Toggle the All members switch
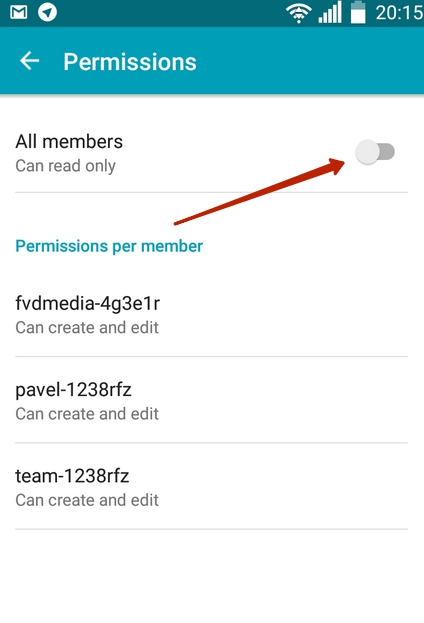Viewport: 424px width, 623px height. click(374, 152)
